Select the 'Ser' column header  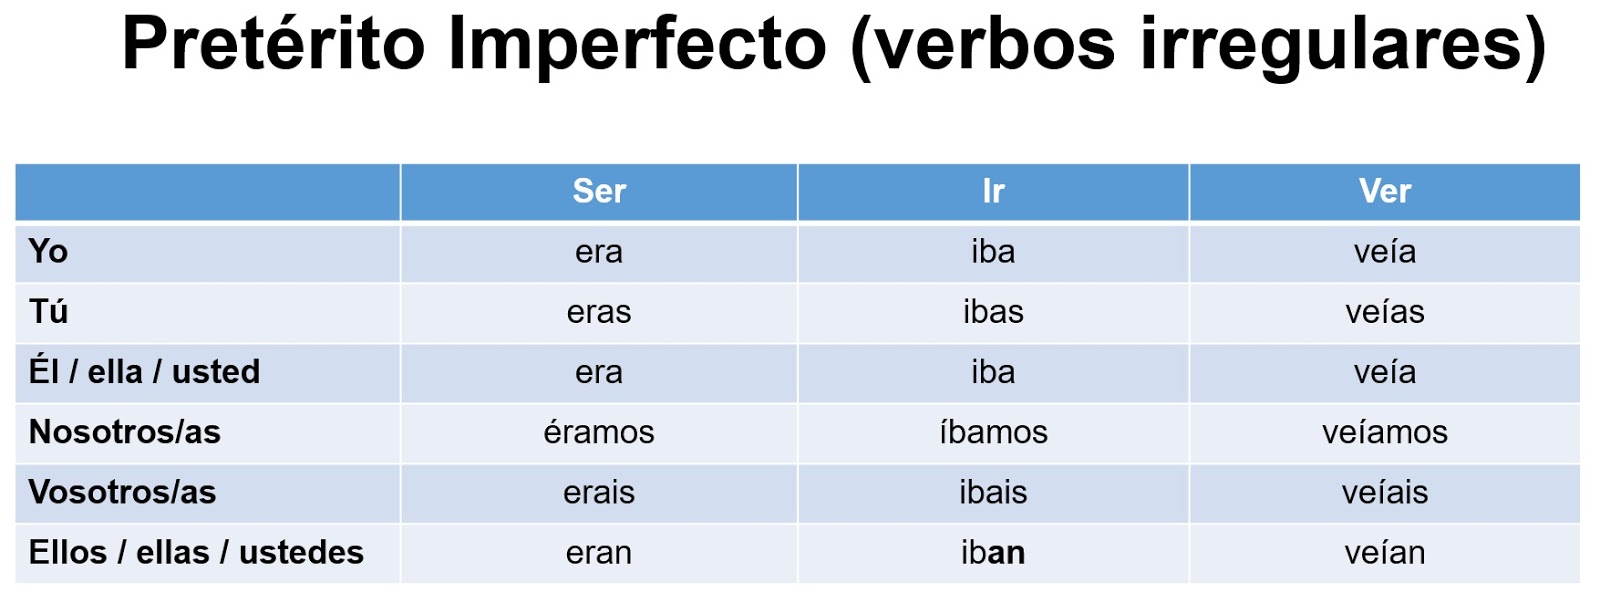599,191
